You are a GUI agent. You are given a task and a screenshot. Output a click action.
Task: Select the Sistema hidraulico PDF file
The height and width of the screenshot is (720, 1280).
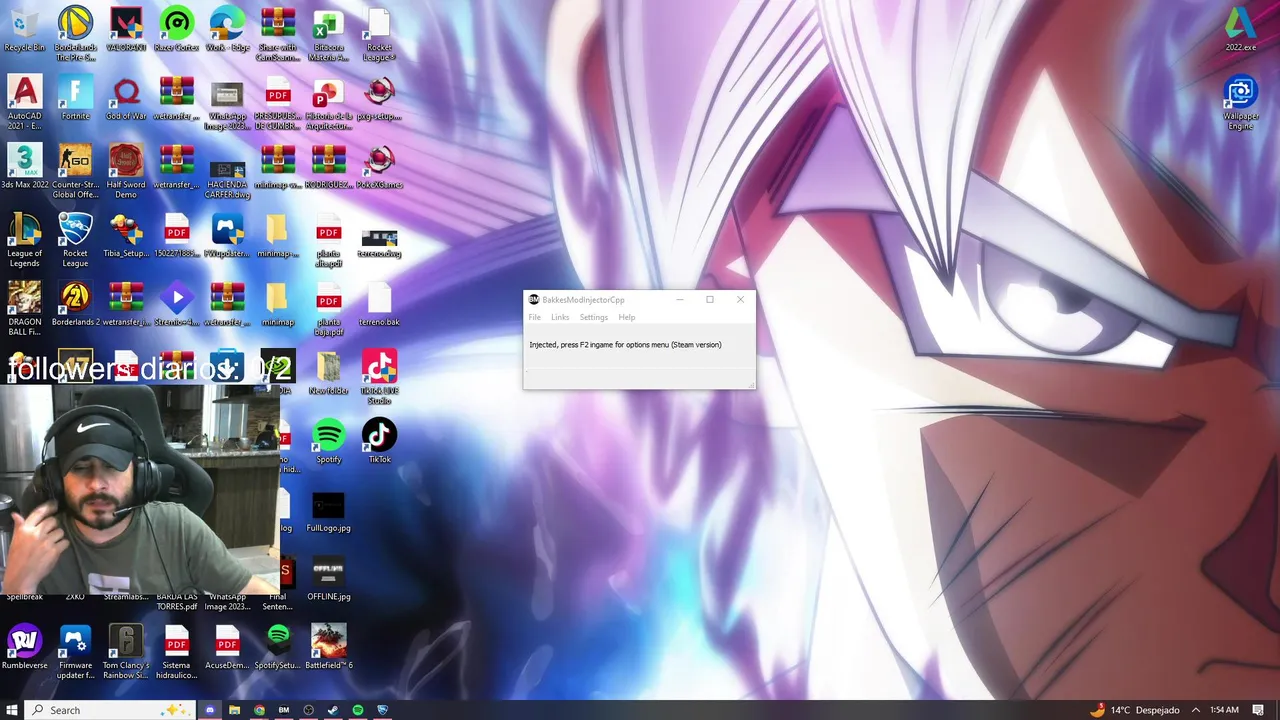coord(177,650)
